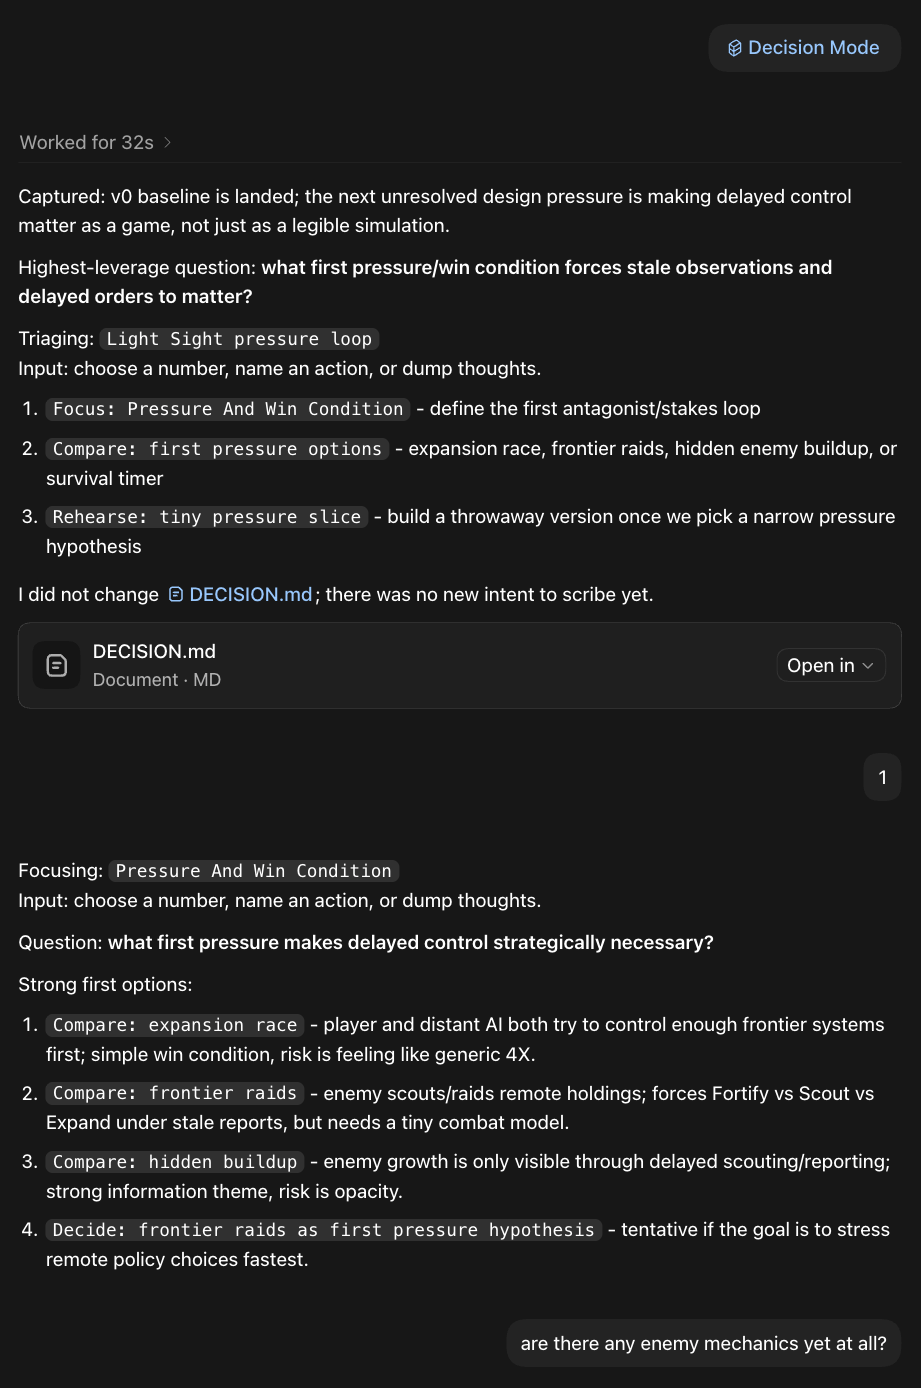Viewport: 921px width, 1388px height.
Task: Pick the 'Compare: frontier raids' option
Action: (175, 1093)
